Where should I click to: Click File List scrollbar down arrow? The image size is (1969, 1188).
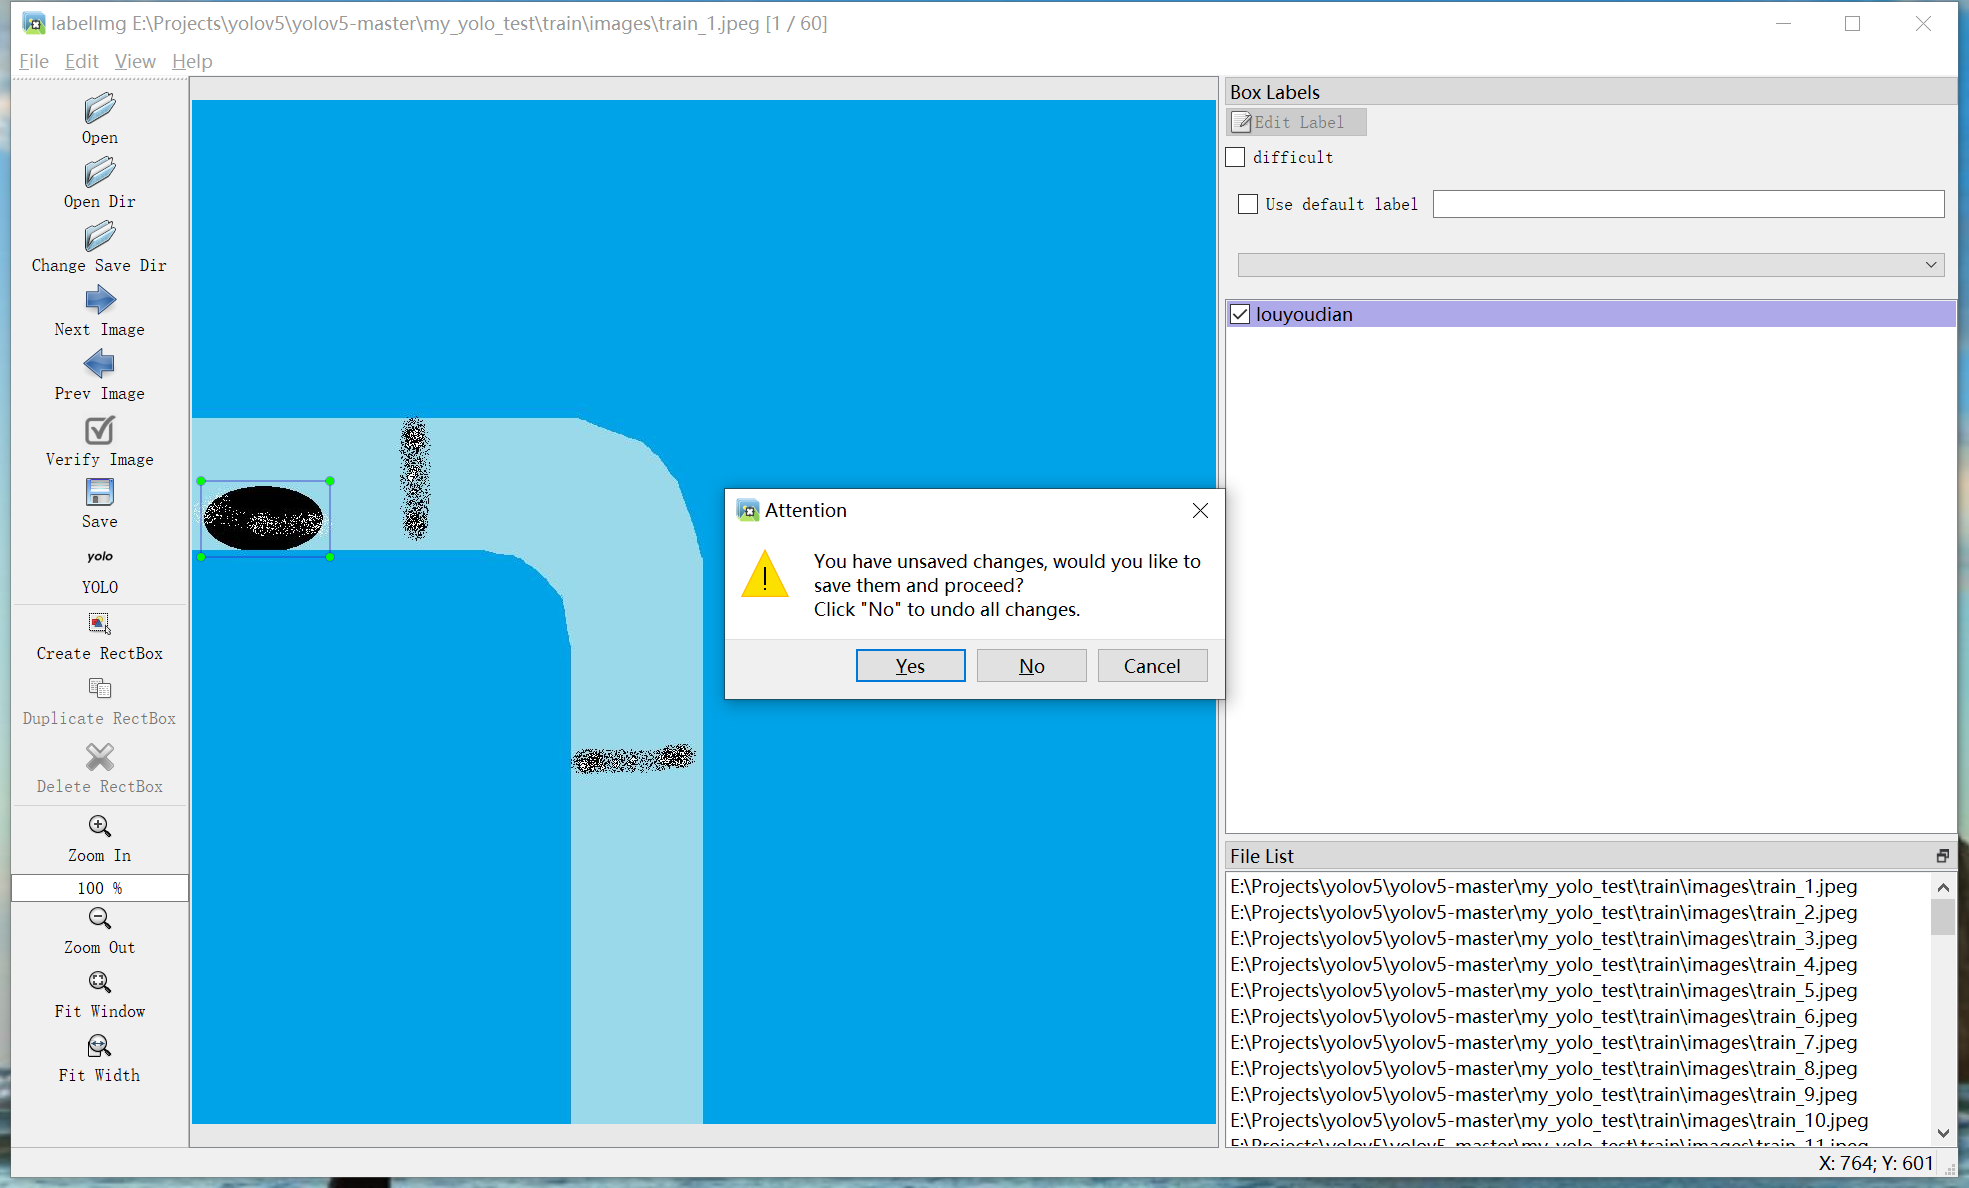(x=1943, y=1133)
